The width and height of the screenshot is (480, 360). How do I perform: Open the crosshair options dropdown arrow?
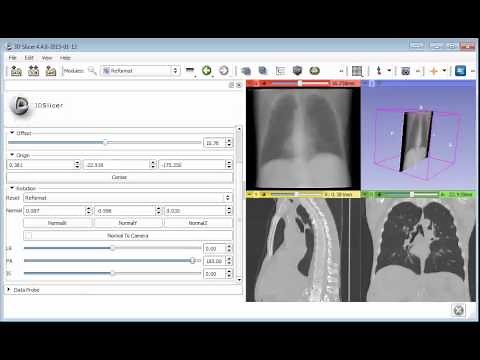pyautogui.click(x=444, y=71)
